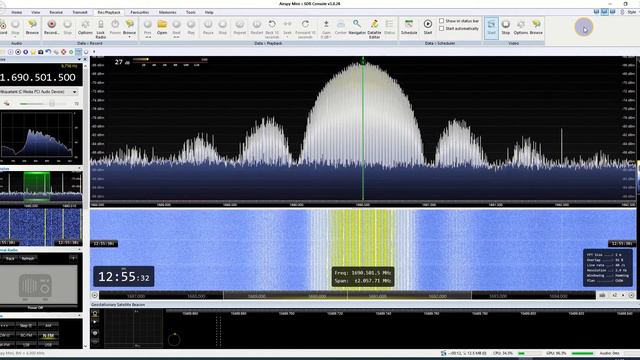Click the Video Stop button
This screenshot has height=360, width=640.
pos(506,27)
